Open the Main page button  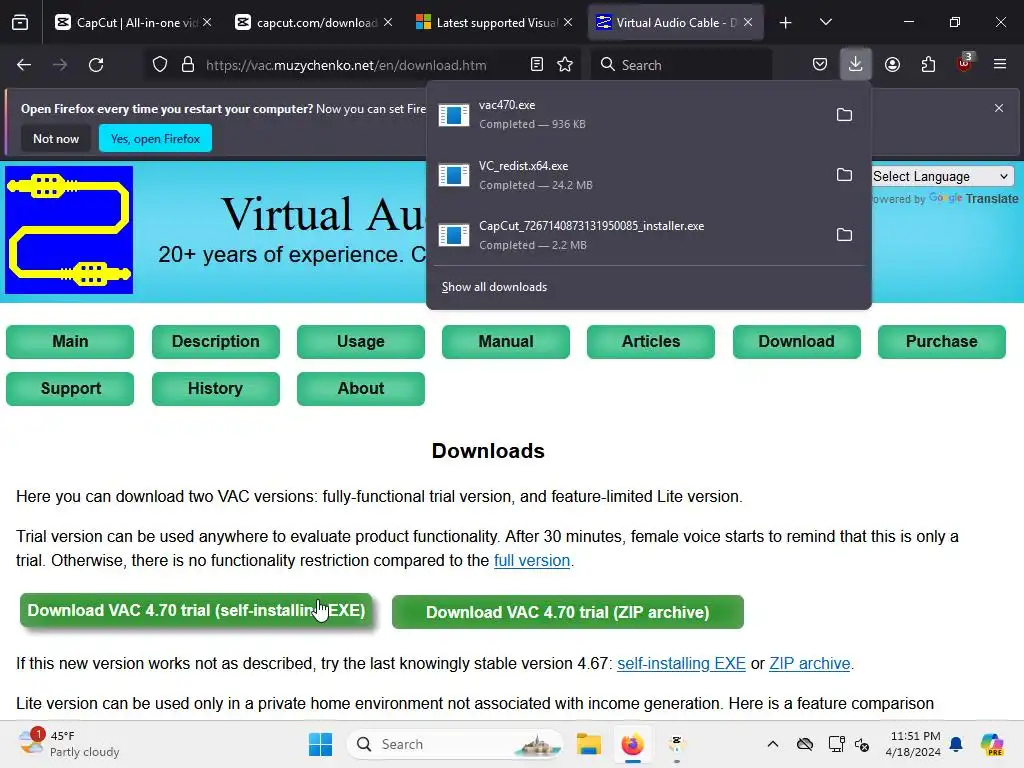70,342
